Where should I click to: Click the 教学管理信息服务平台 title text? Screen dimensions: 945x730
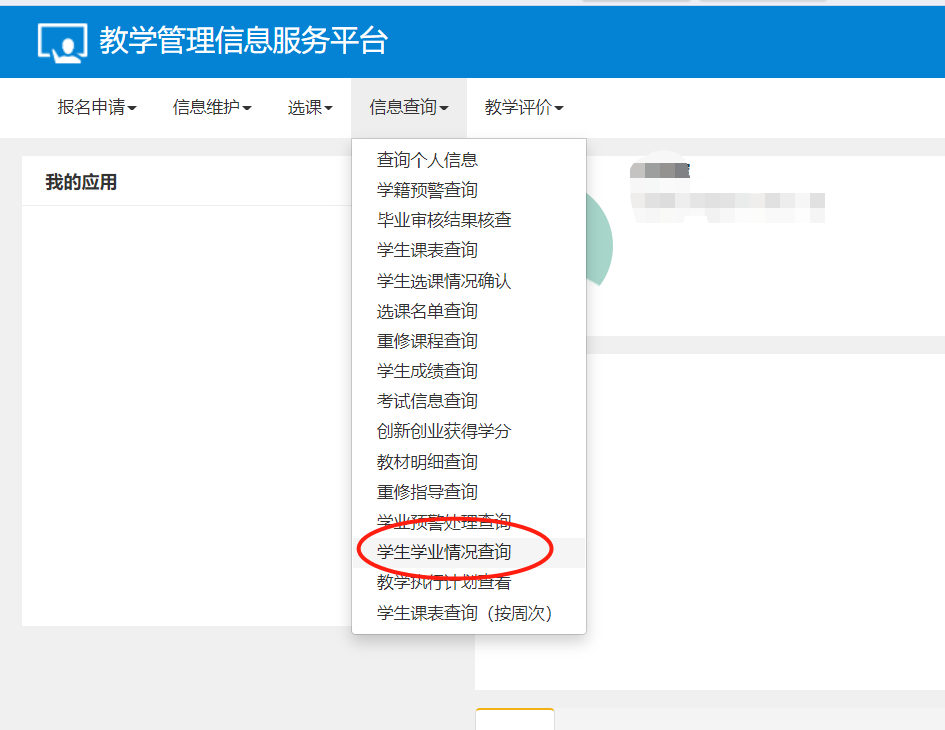coord(243,41)
